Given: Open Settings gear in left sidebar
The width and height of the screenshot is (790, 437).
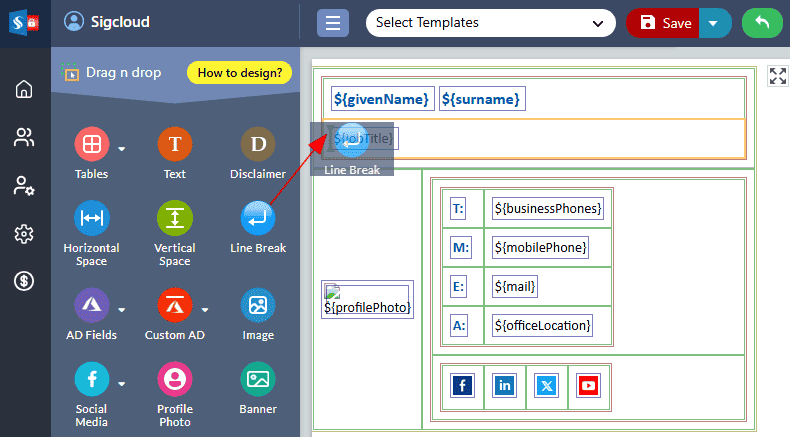Looking at the screenshot, I should coord(24,234).
